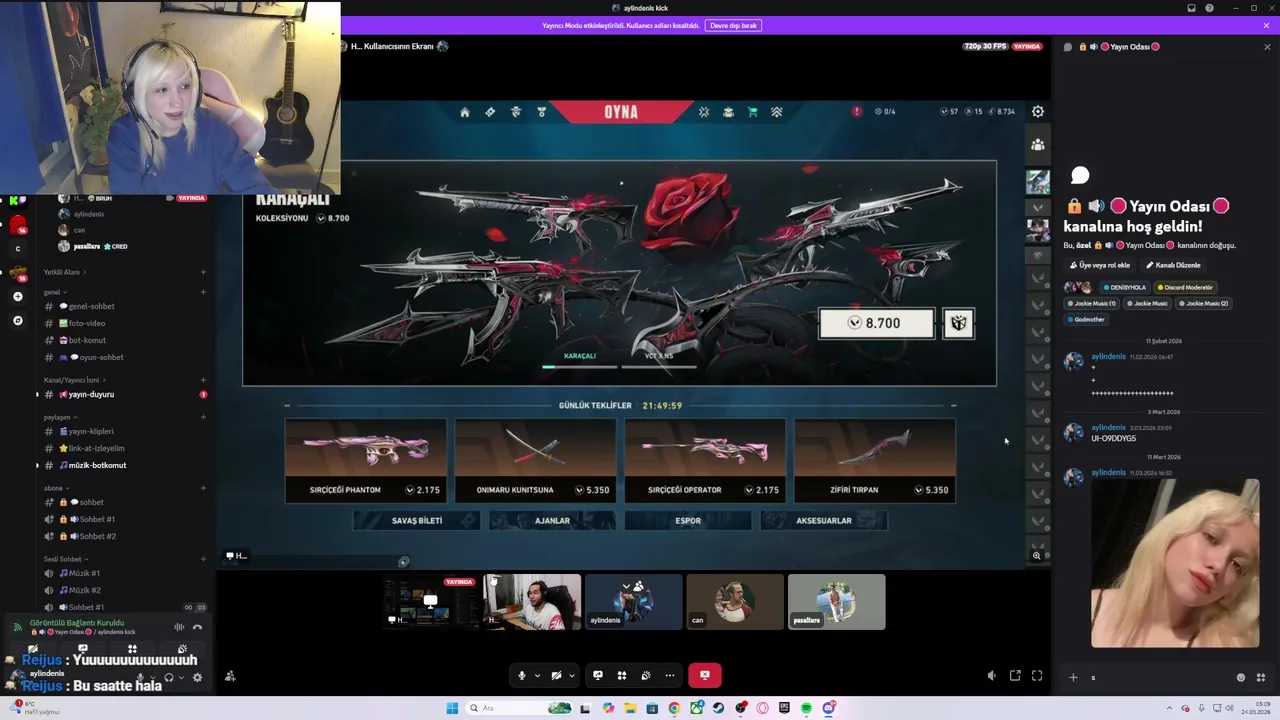Open Valorant social friends panel icon
The width and height of the screenshot is (1280, 720).
tap(1038, 145)
